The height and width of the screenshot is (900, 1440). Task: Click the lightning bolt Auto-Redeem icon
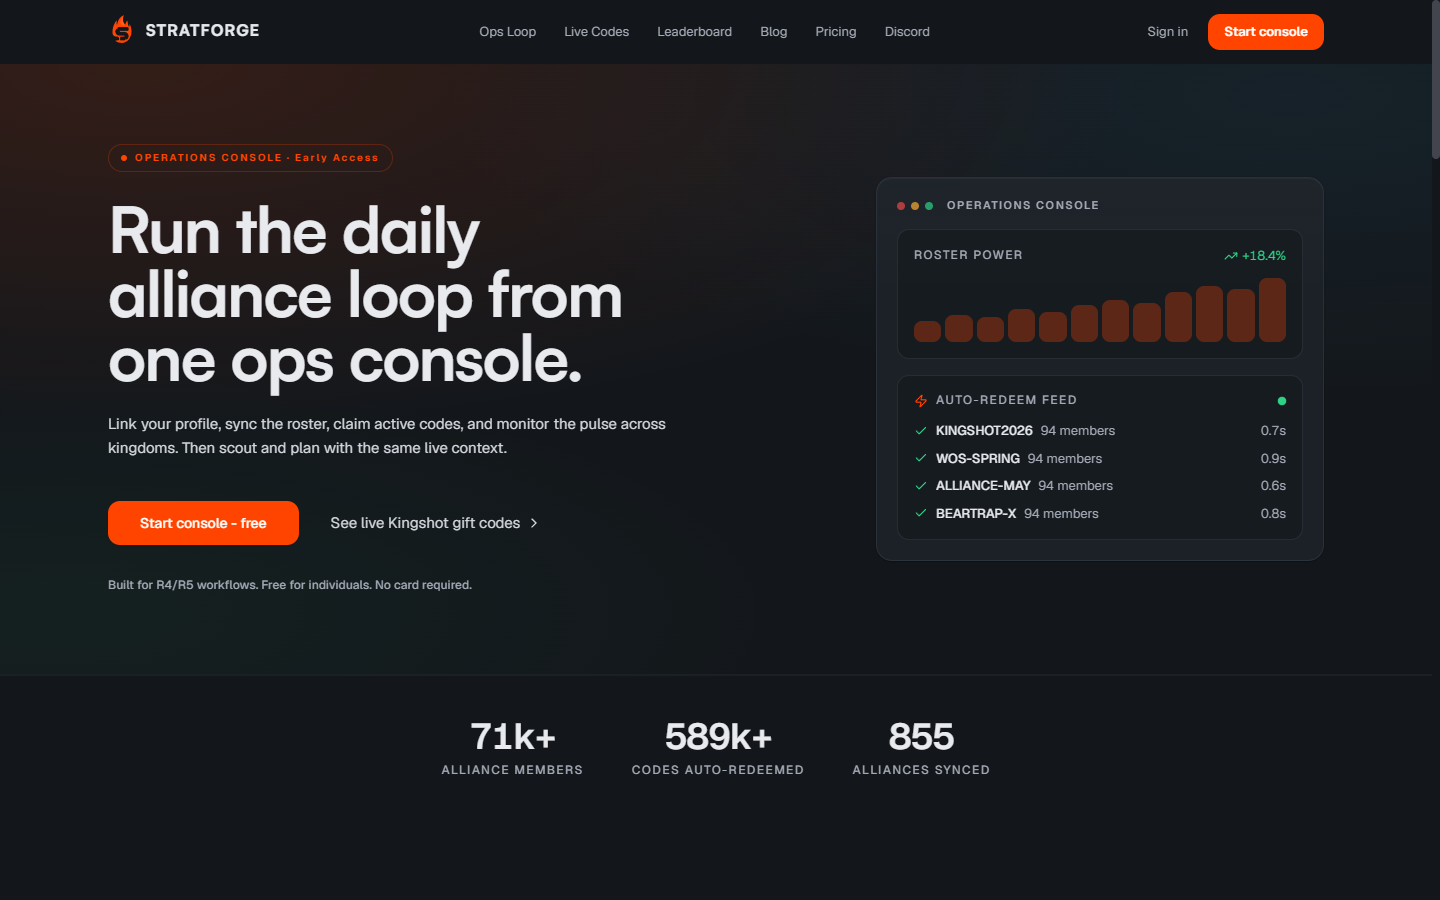pos(921,401)
